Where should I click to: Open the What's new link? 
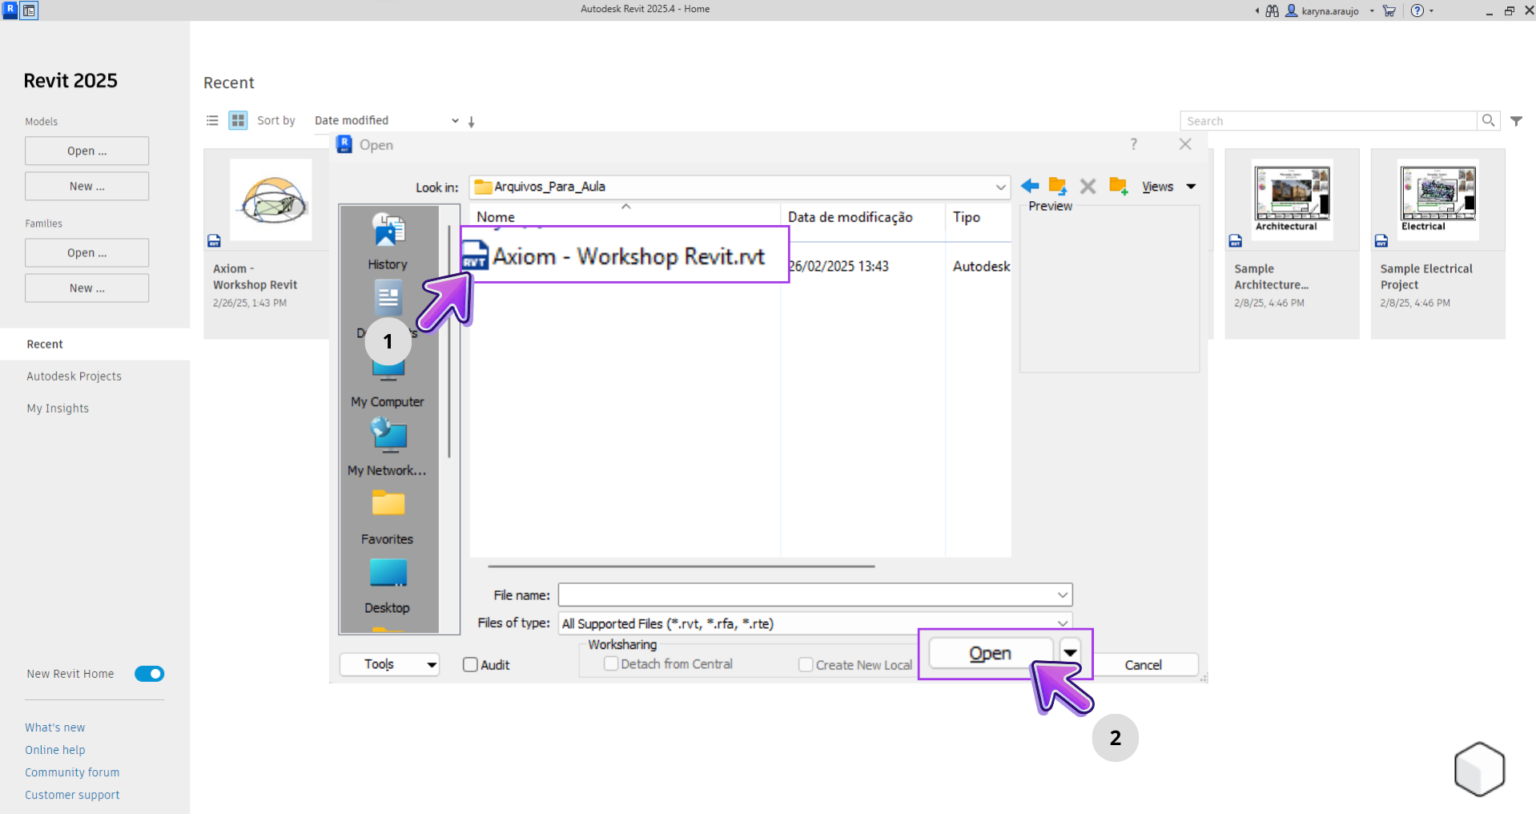click(55, 727)
